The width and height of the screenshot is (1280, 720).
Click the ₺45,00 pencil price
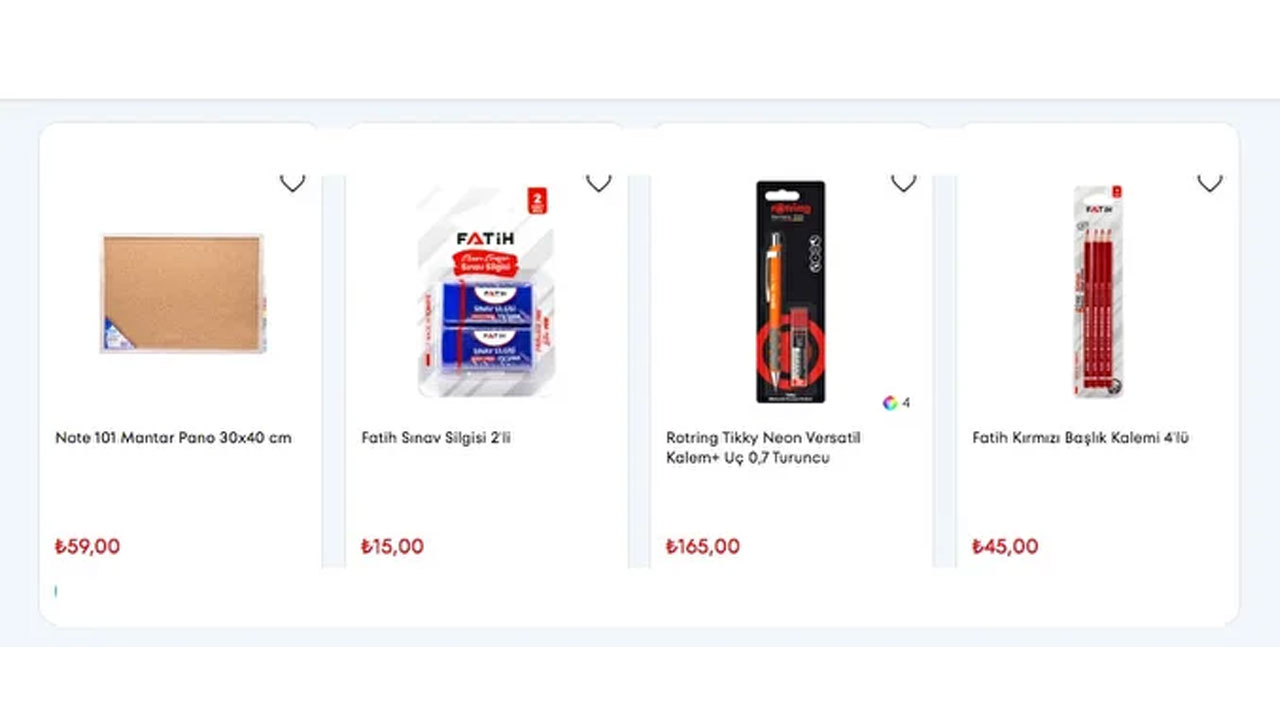pyautogui.click(x=1005, y=547)
